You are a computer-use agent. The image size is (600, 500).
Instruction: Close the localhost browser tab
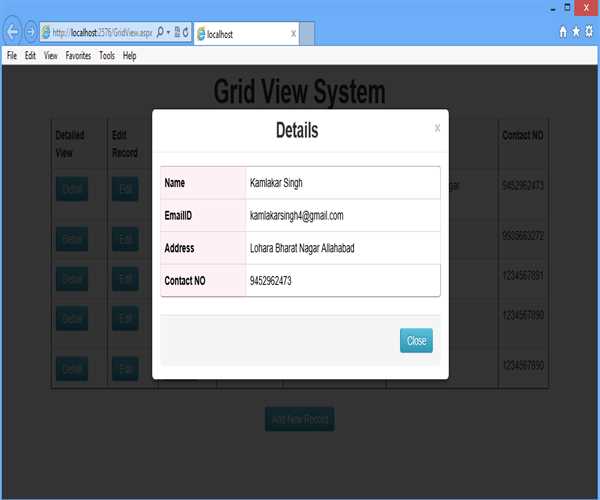[x=293, y=33]
